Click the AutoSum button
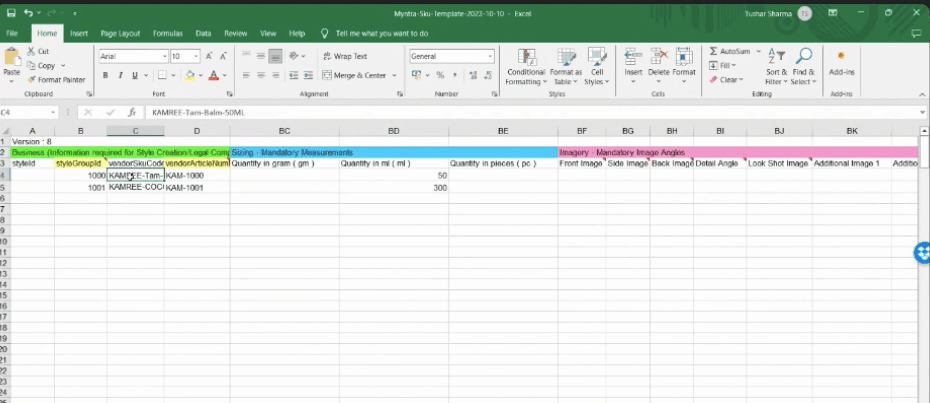Screen dimensions: 930x403 [x=730, y=52]
